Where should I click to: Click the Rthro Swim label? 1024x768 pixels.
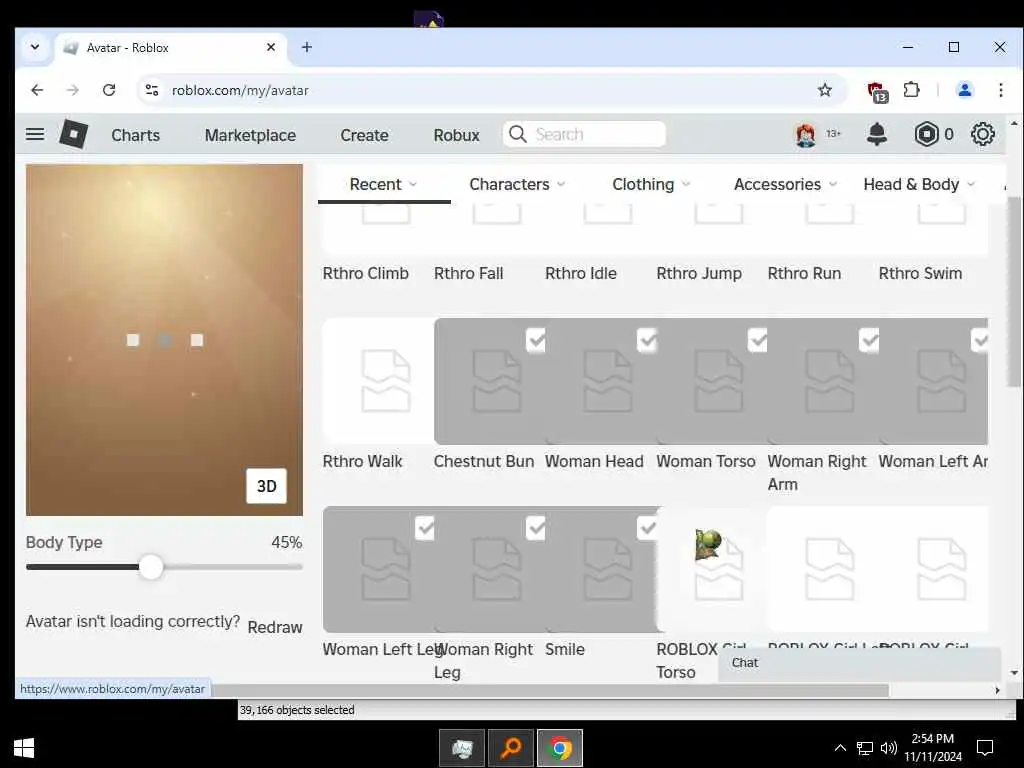point(920,274)
